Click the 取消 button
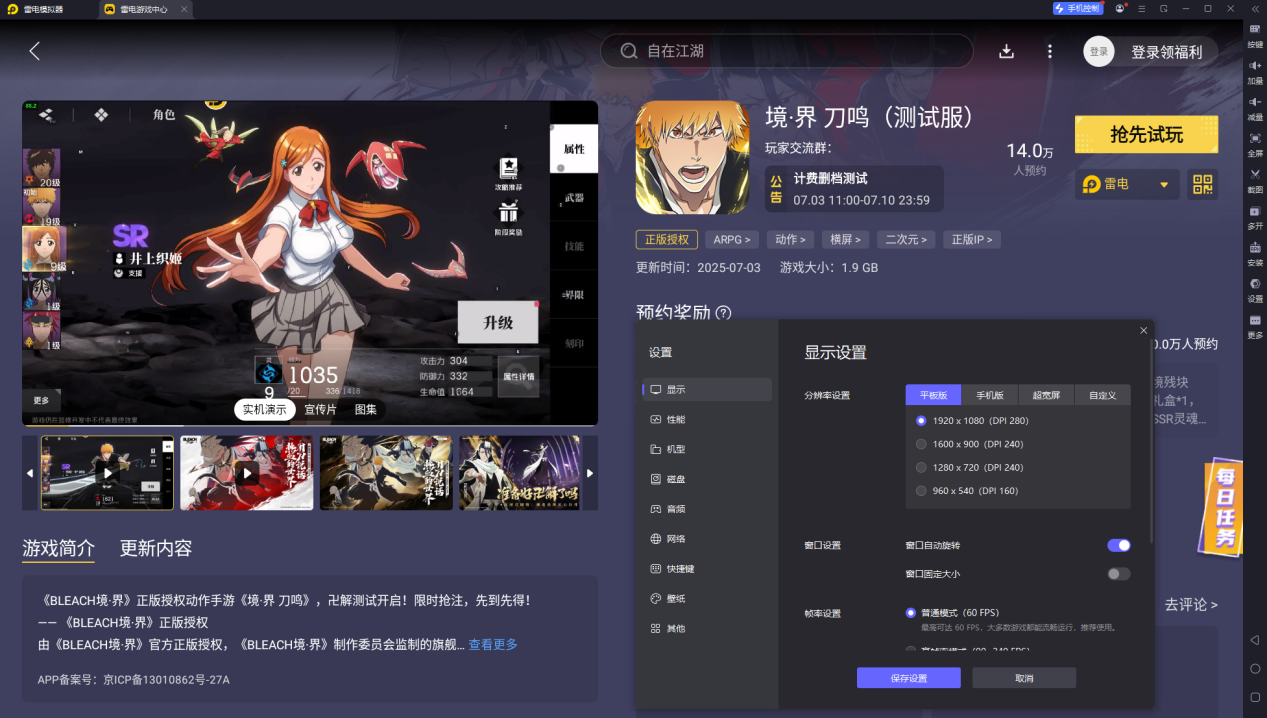The width and height of the screenshot is (1267, 718). pos(1024,678)
